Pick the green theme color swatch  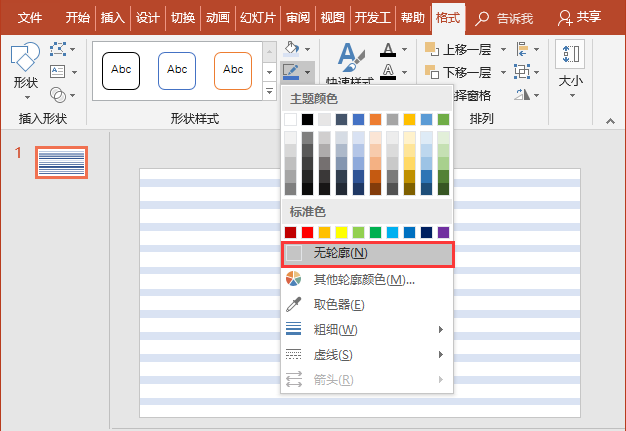click(x=443, y=119)
